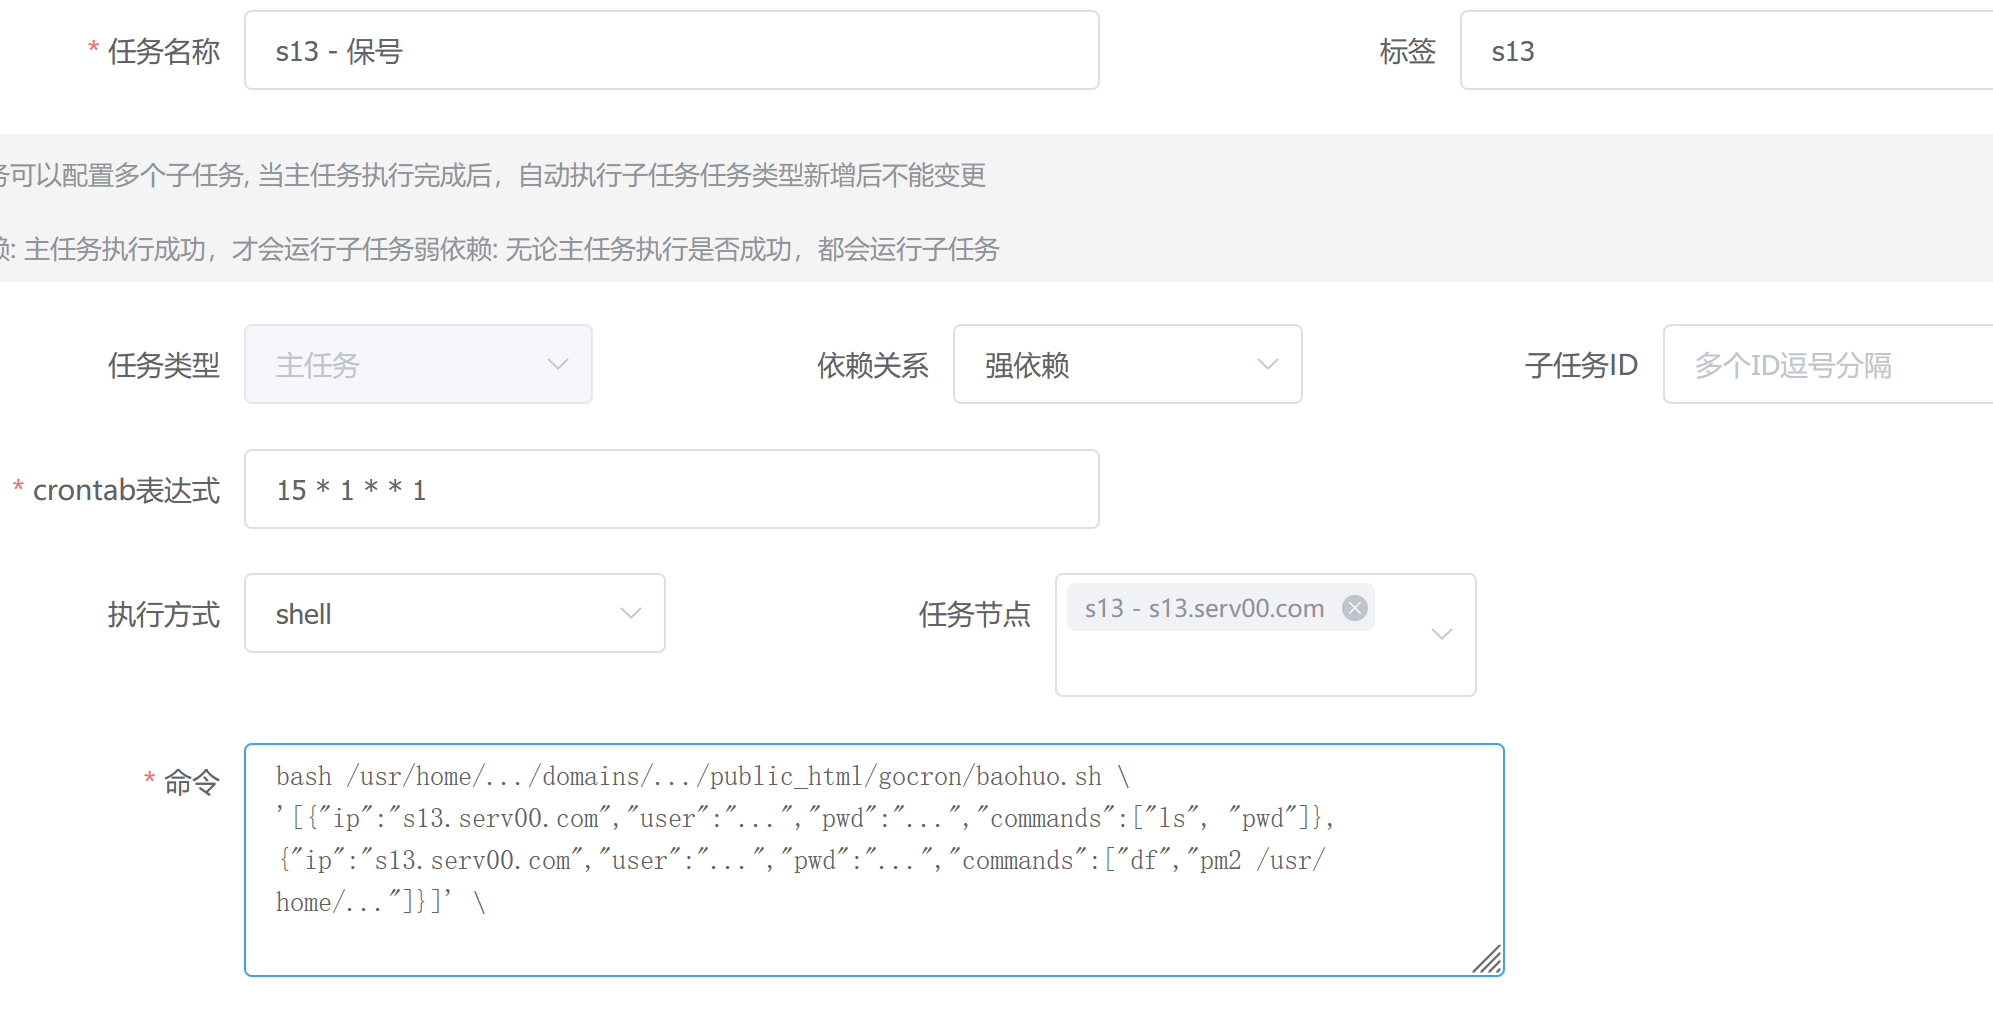Image resolution: width=1993 pixels, height=1016 pixels.
Task: Open the 依赖关系 strong dependency dropdown
Action: (1127, 364)
